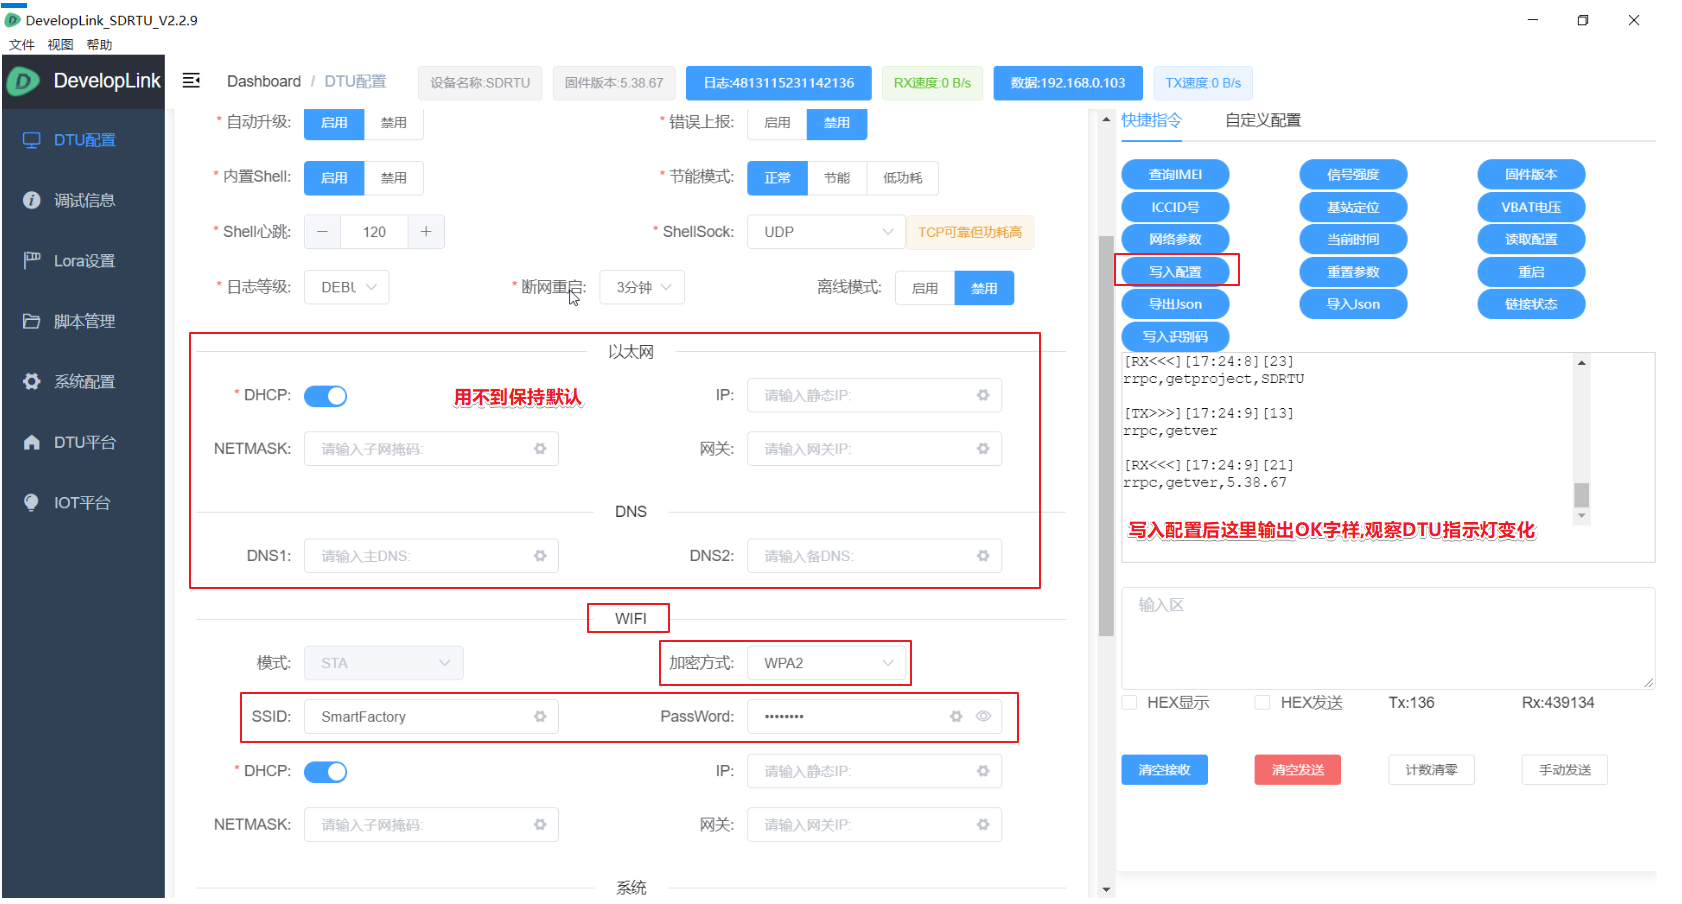This screenshot has width=1682, height=904.
Task: Switch to the 自定义配置 tab
Action: (1263, 120)
